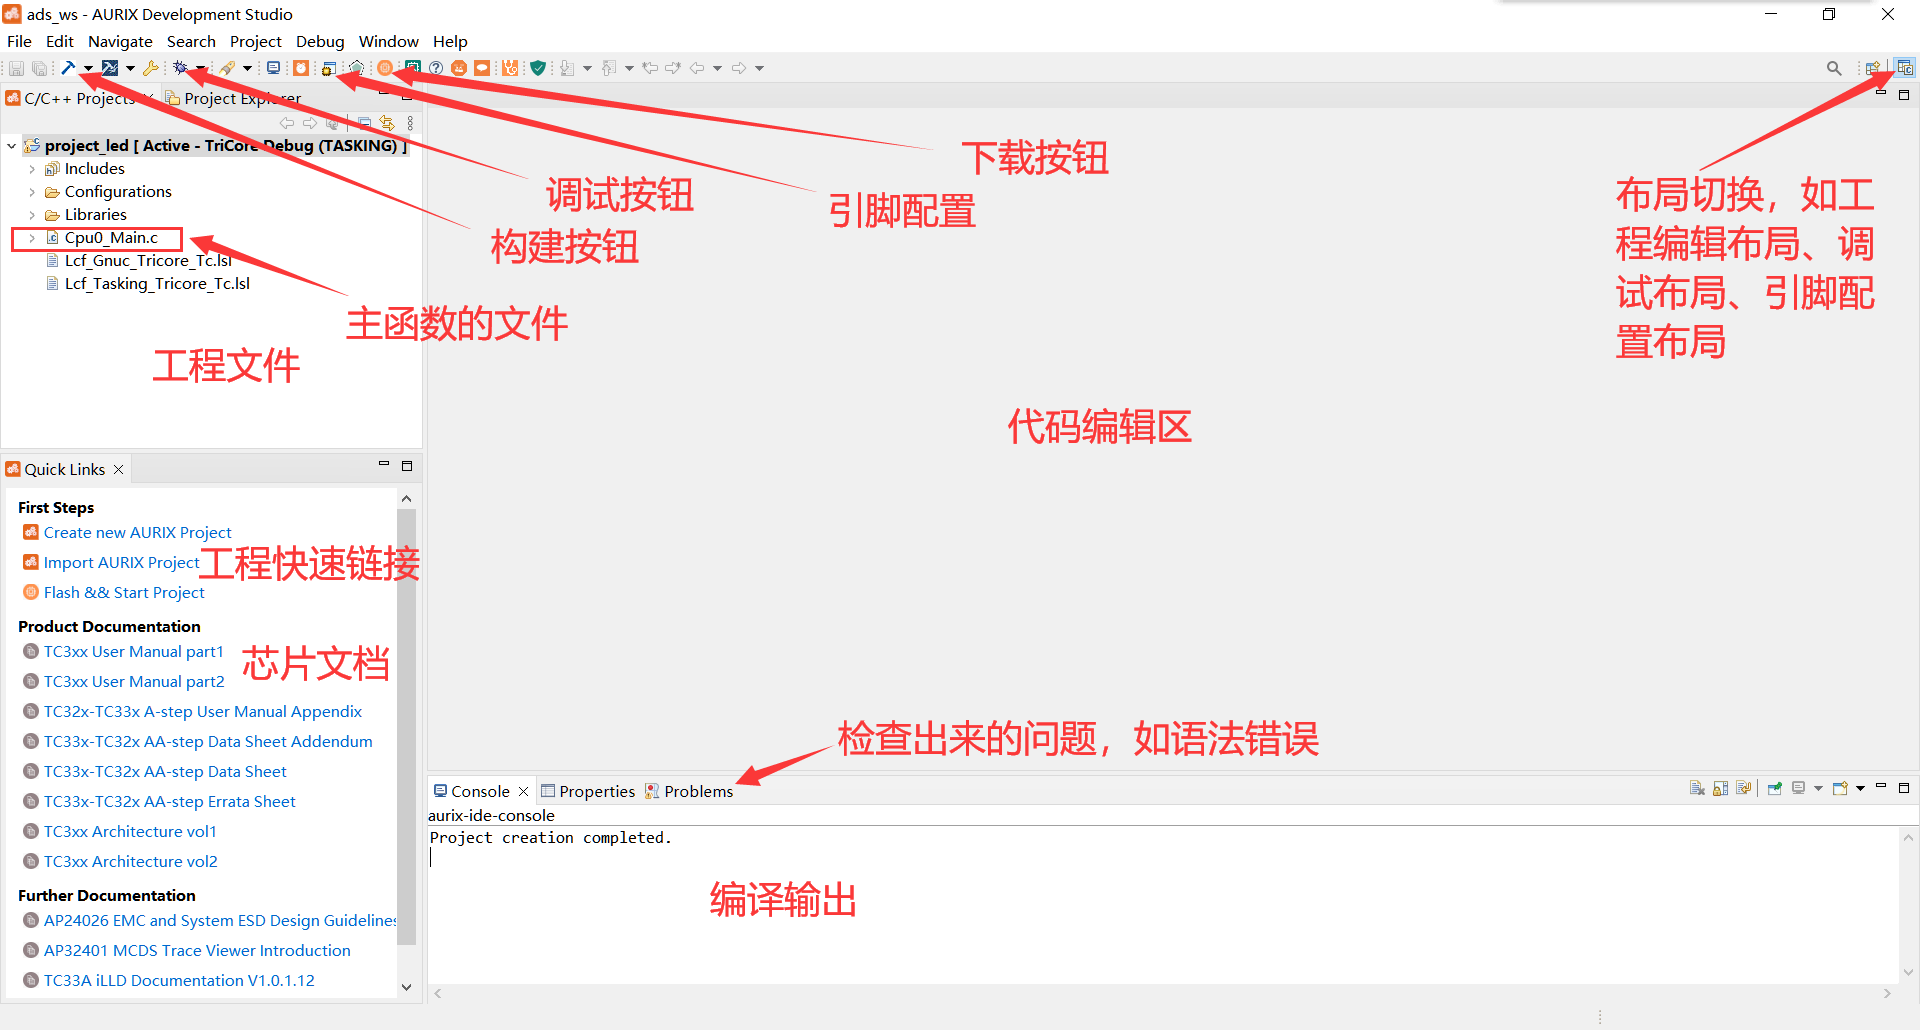Image resolution: width=1920 pixels, height=1030 pixels.
Task: Click the green shield toolbar icon
Action: 538,68
